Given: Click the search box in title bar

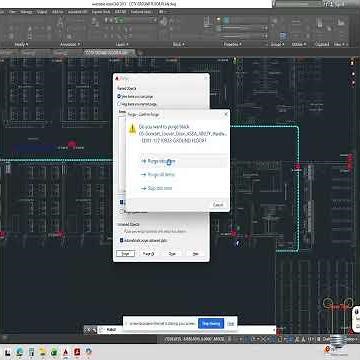Looking at the screenshot, I should 297,4.
